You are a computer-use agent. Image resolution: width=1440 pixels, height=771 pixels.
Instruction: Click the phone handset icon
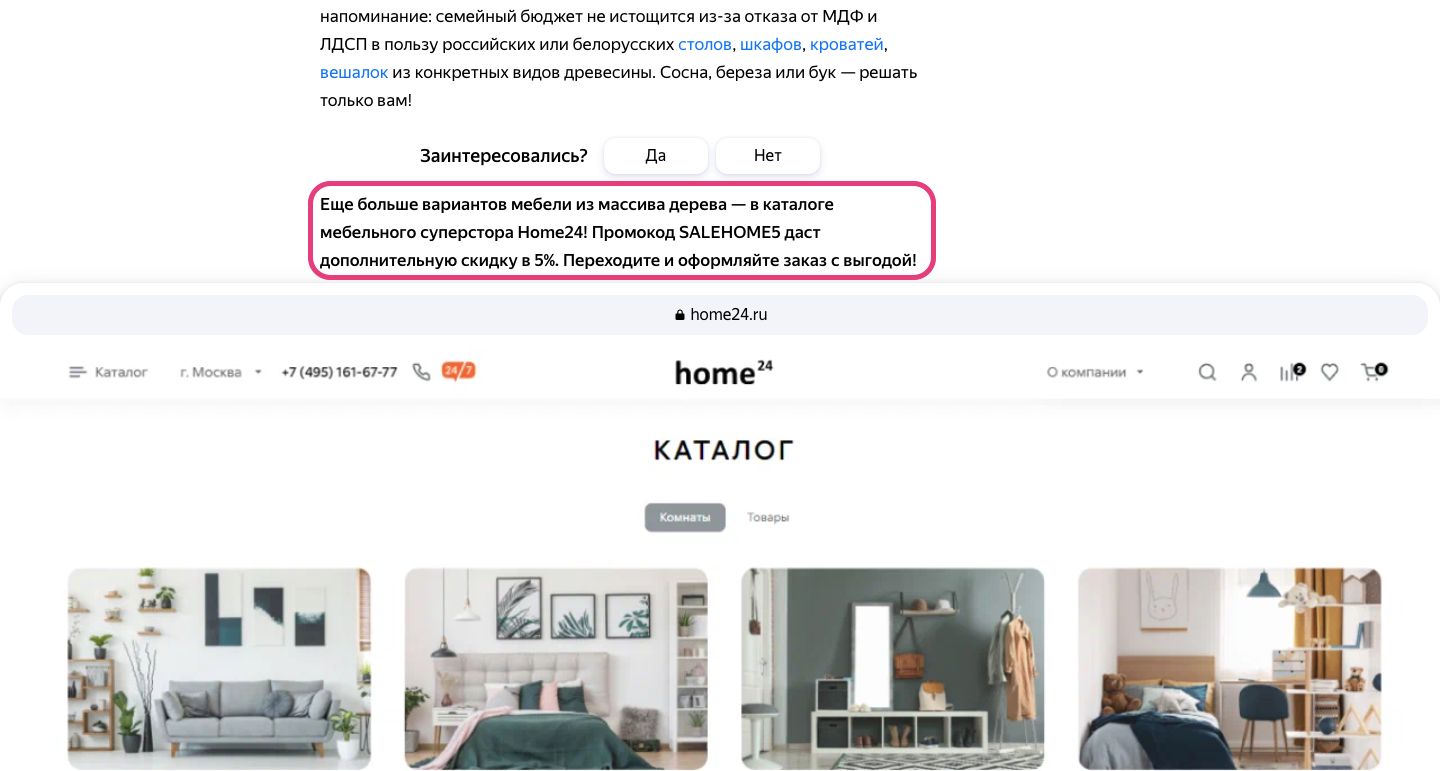[x=421, y=372]
